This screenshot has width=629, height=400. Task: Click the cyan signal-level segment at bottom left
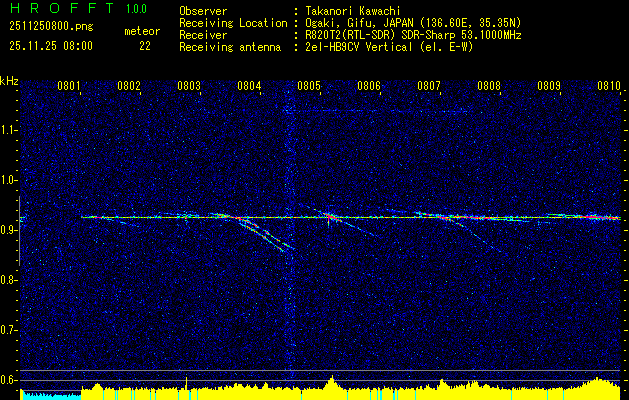[x=51, y=395]
